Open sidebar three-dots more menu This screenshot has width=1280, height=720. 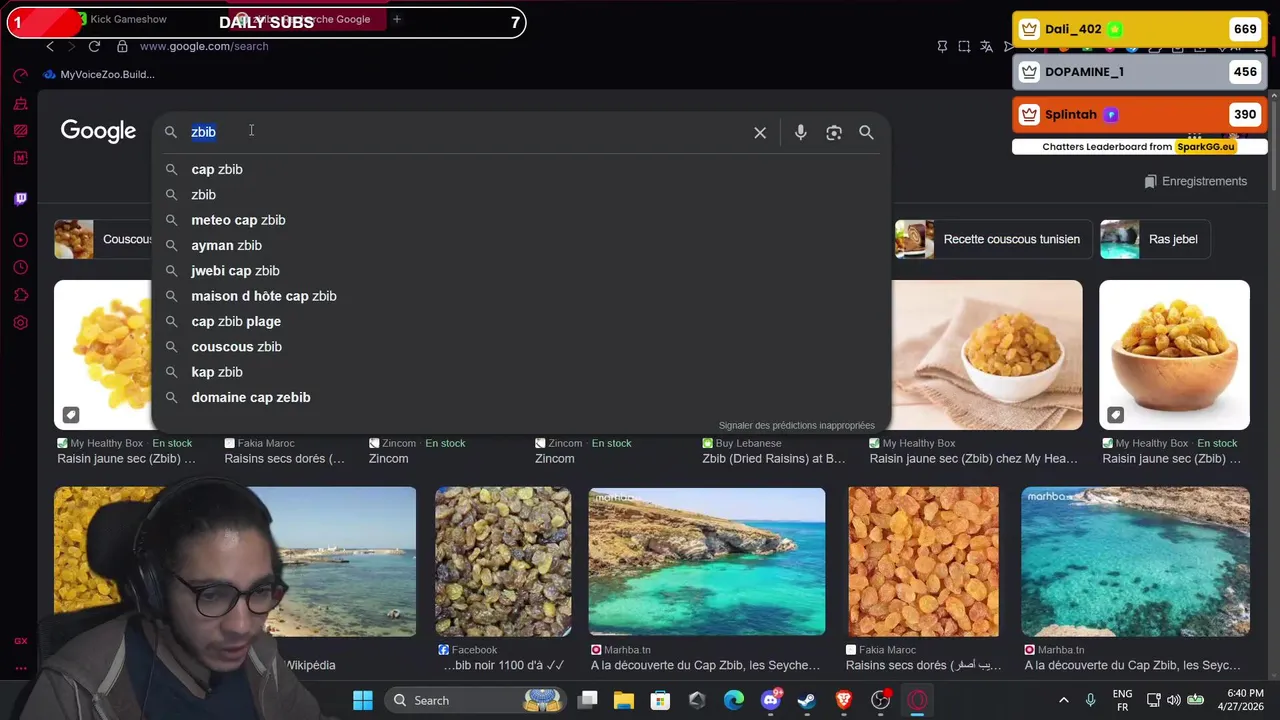click(20, 668)
